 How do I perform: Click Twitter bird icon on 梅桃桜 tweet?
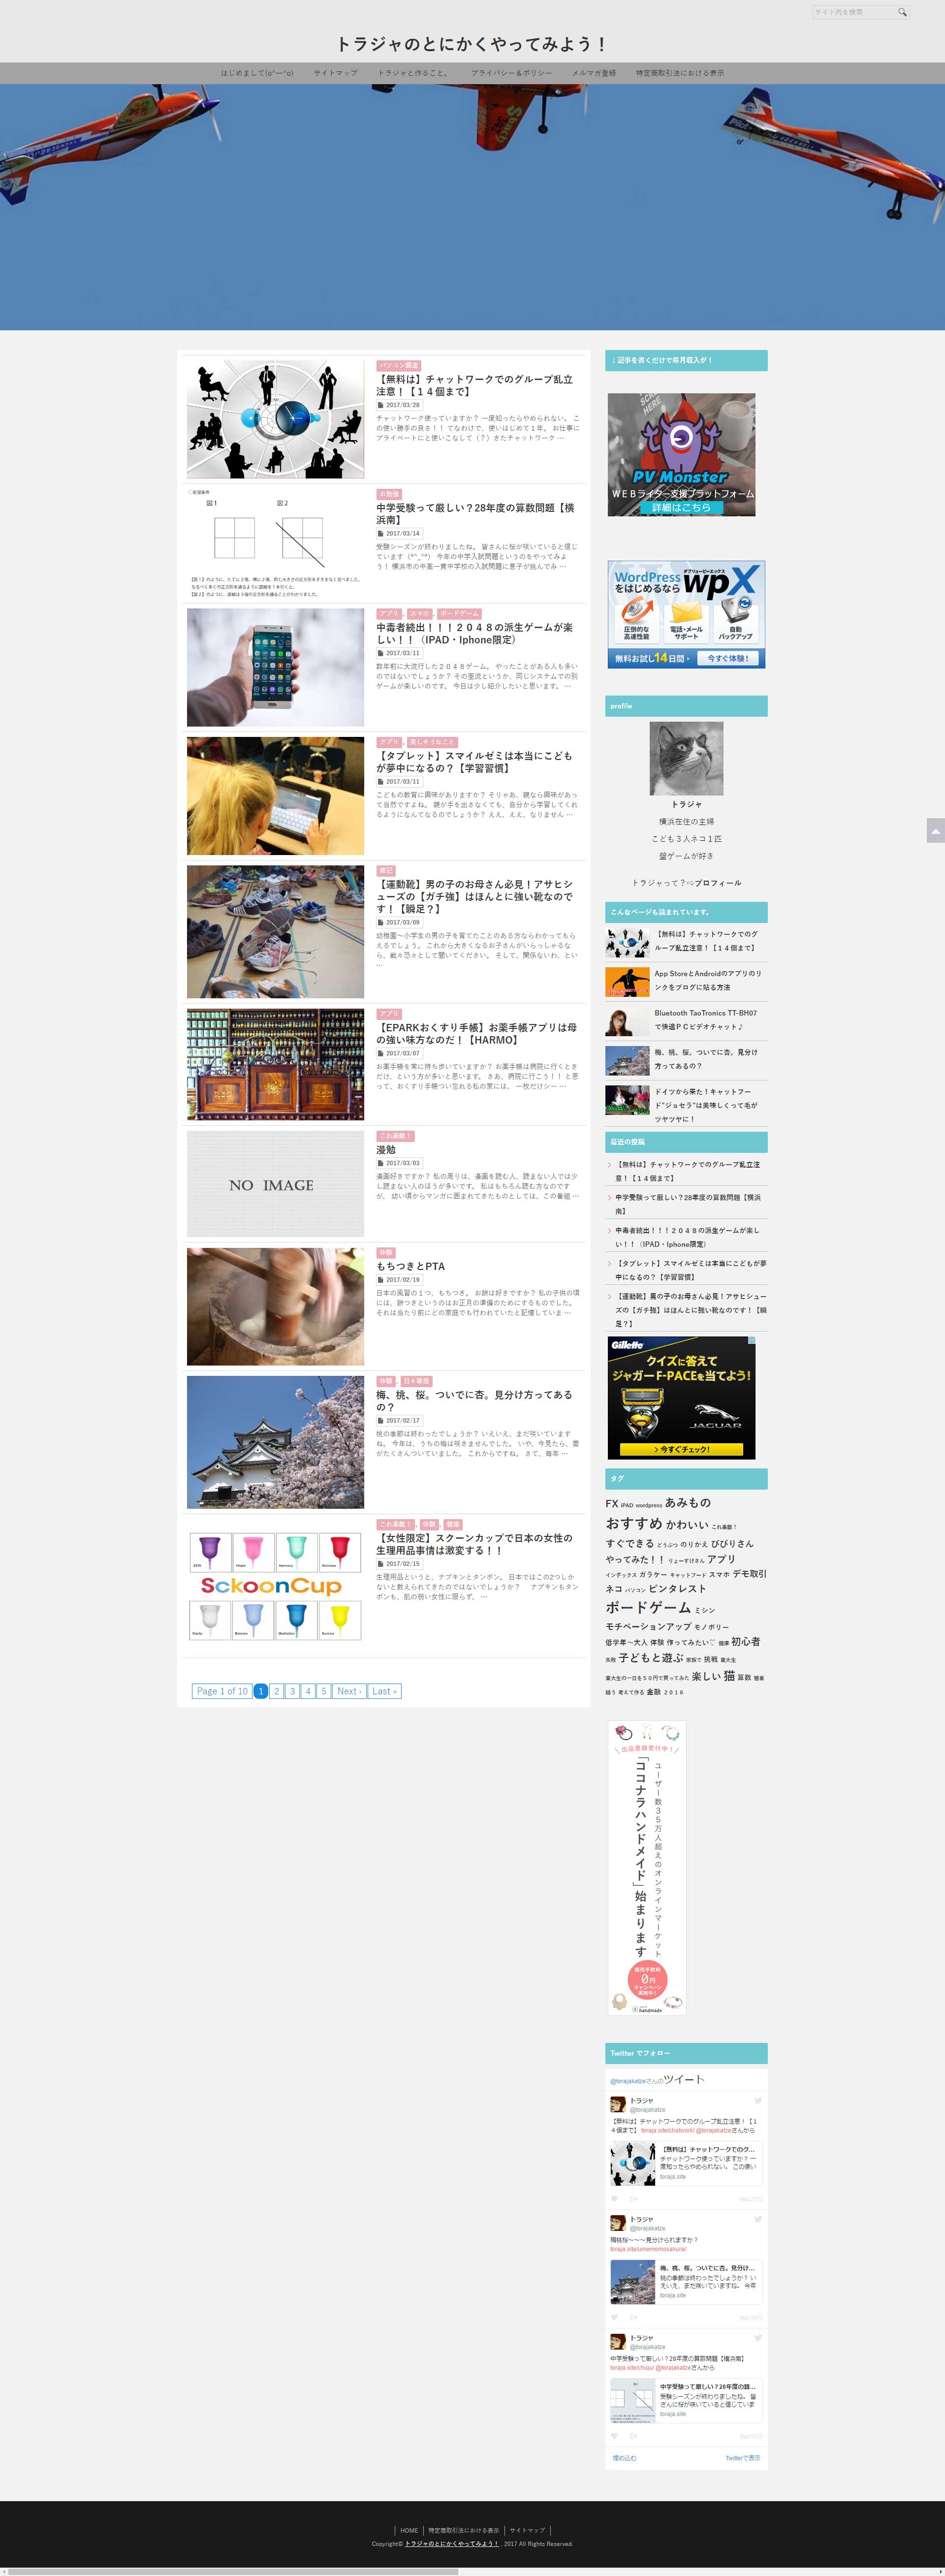tap(758, 2219)
